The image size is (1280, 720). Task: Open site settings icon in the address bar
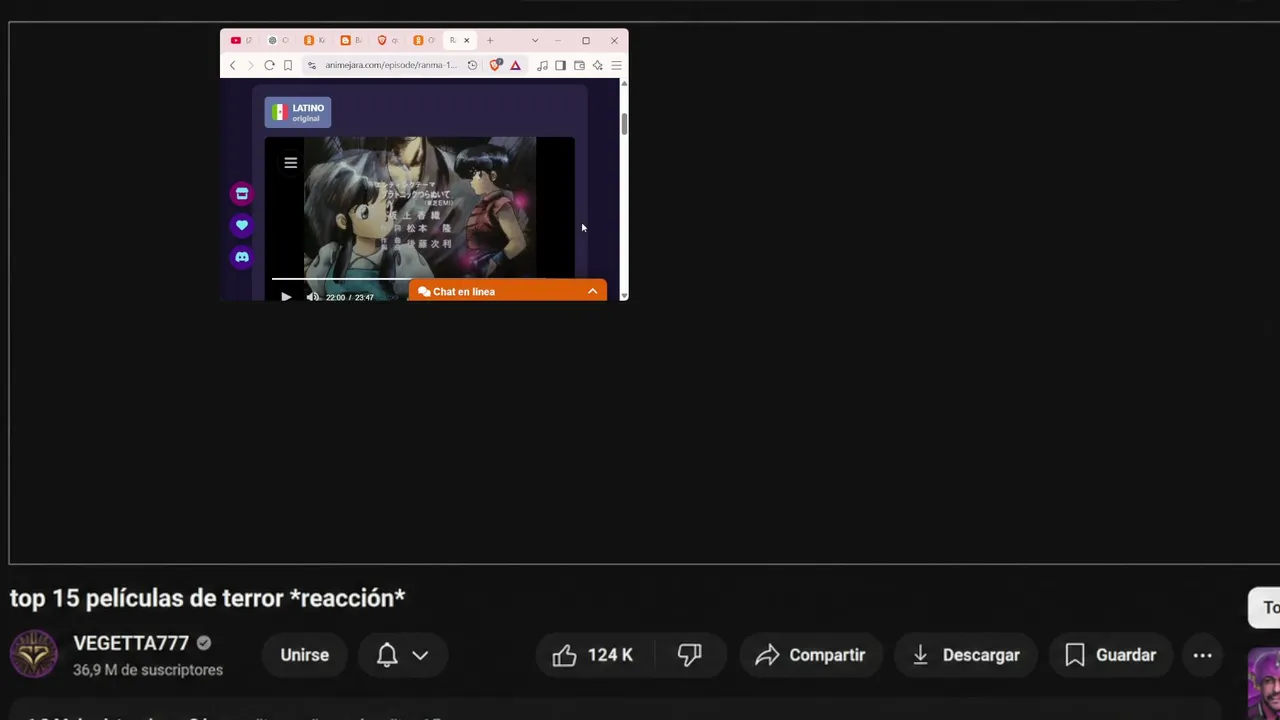click(312, 65)
